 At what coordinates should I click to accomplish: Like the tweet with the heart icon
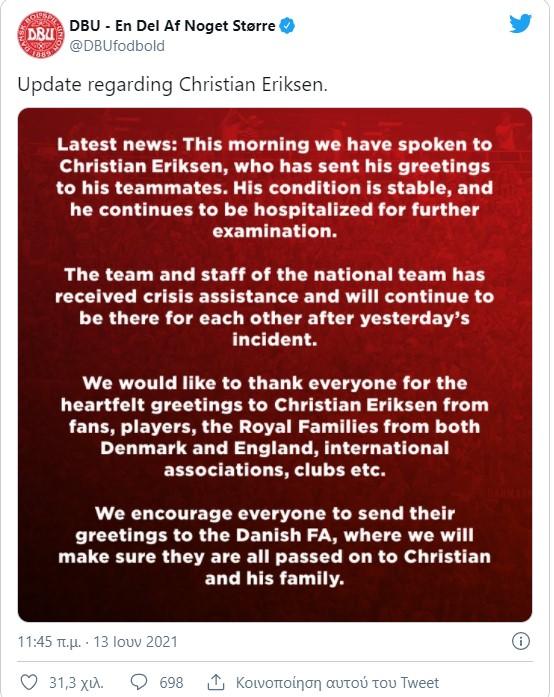29,682
